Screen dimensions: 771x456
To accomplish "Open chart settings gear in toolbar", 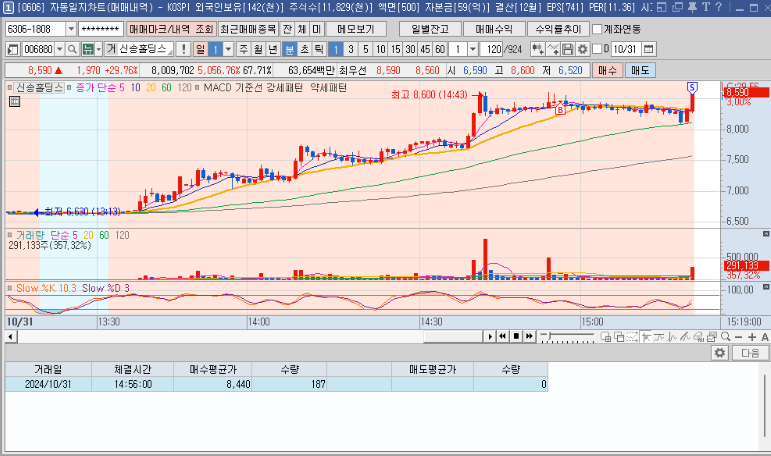I will click(x=582, y=49).
